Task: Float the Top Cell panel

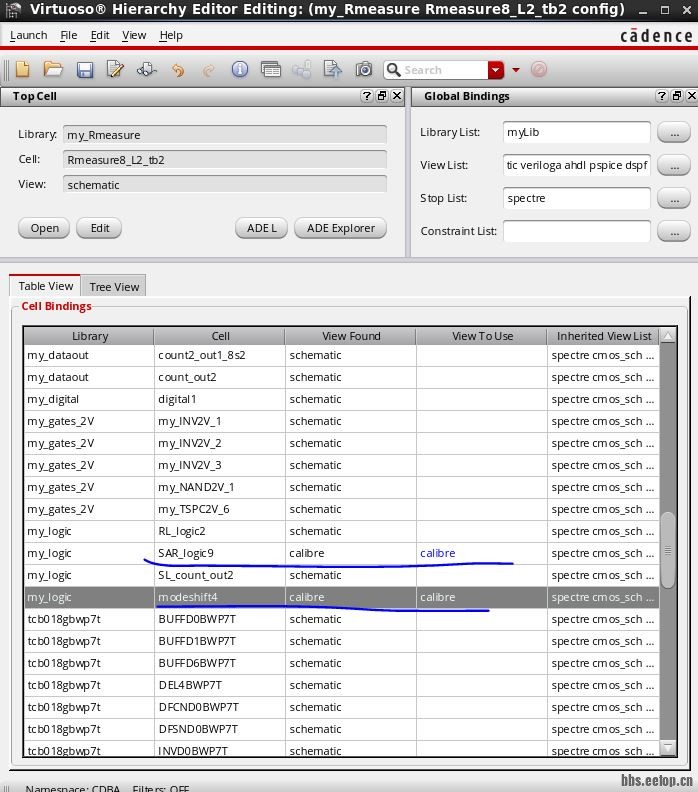Action: click(x=382, y=96)
